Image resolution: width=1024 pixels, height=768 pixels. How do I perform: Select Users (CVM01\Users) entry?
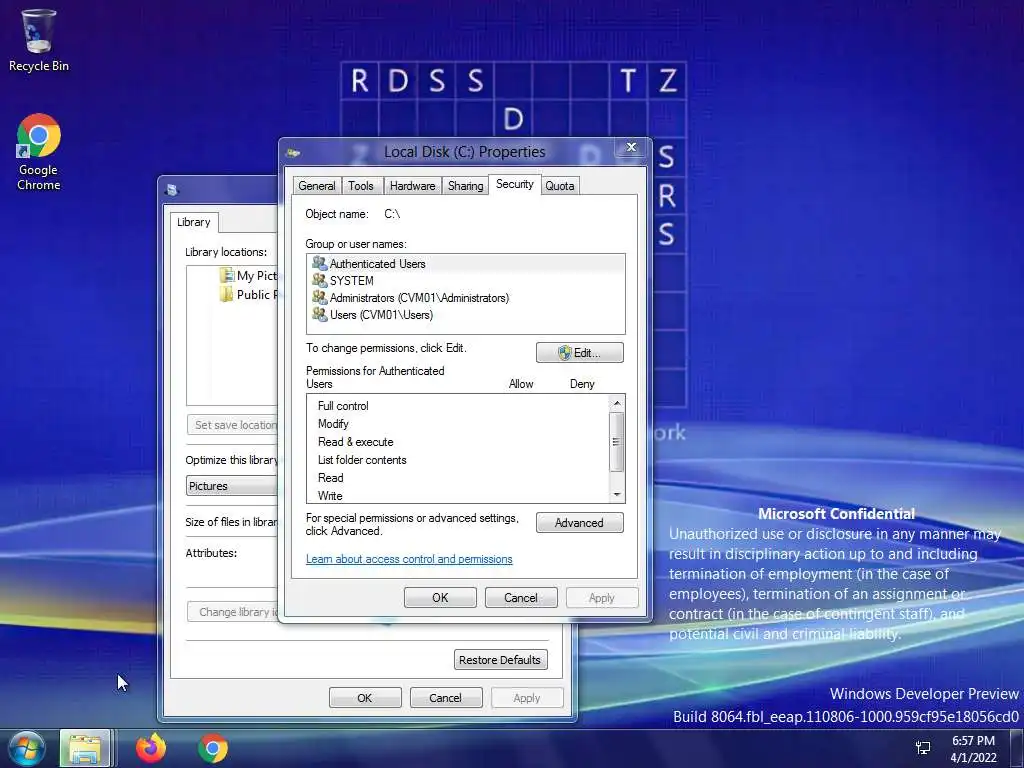click(x=465, y=314)
